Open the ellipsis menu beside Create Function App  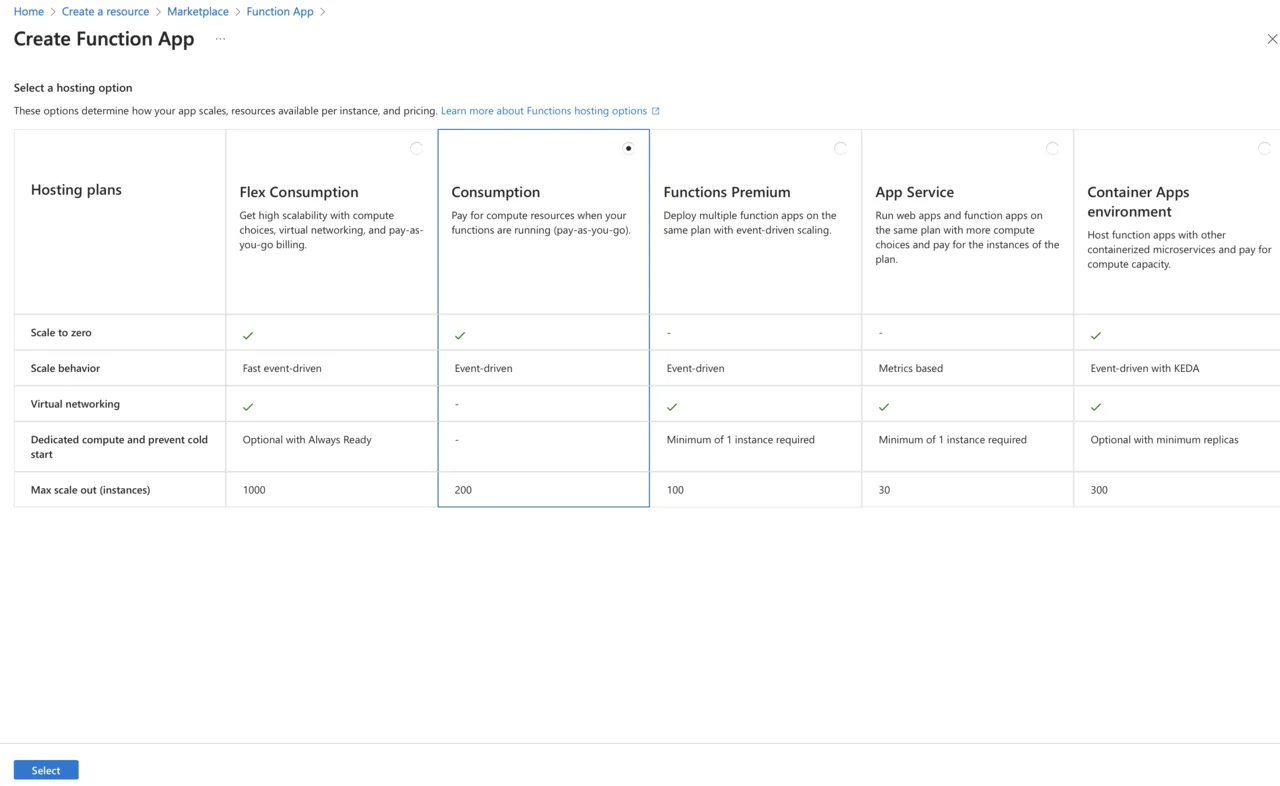pos(220,39)
